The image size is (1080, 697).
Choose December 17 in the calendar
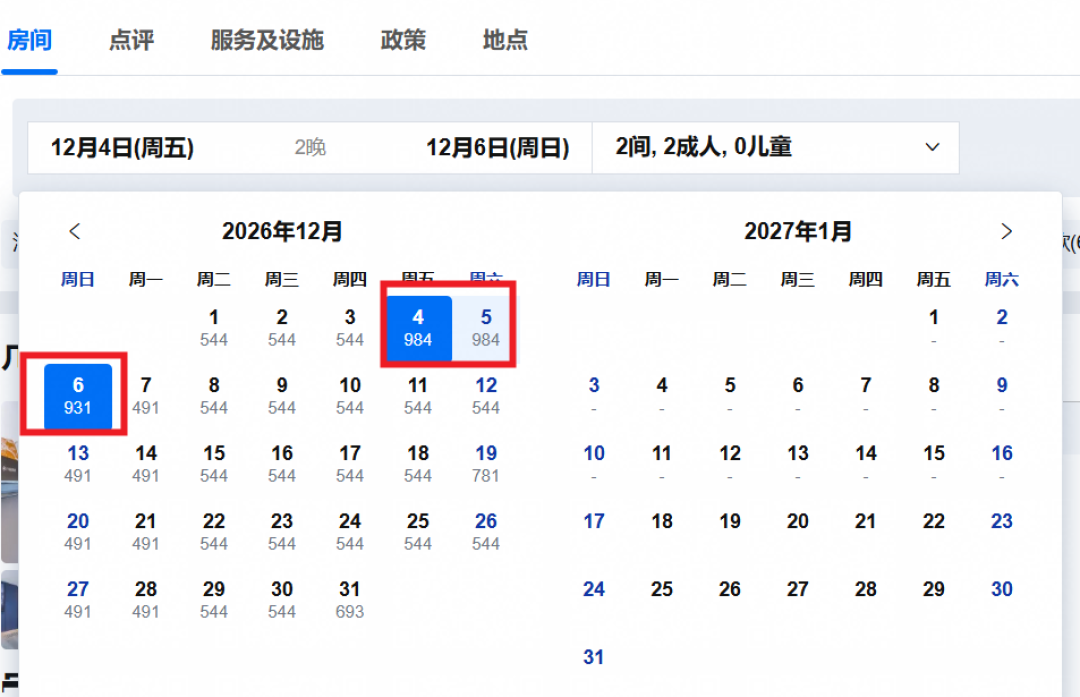[350, 464]
